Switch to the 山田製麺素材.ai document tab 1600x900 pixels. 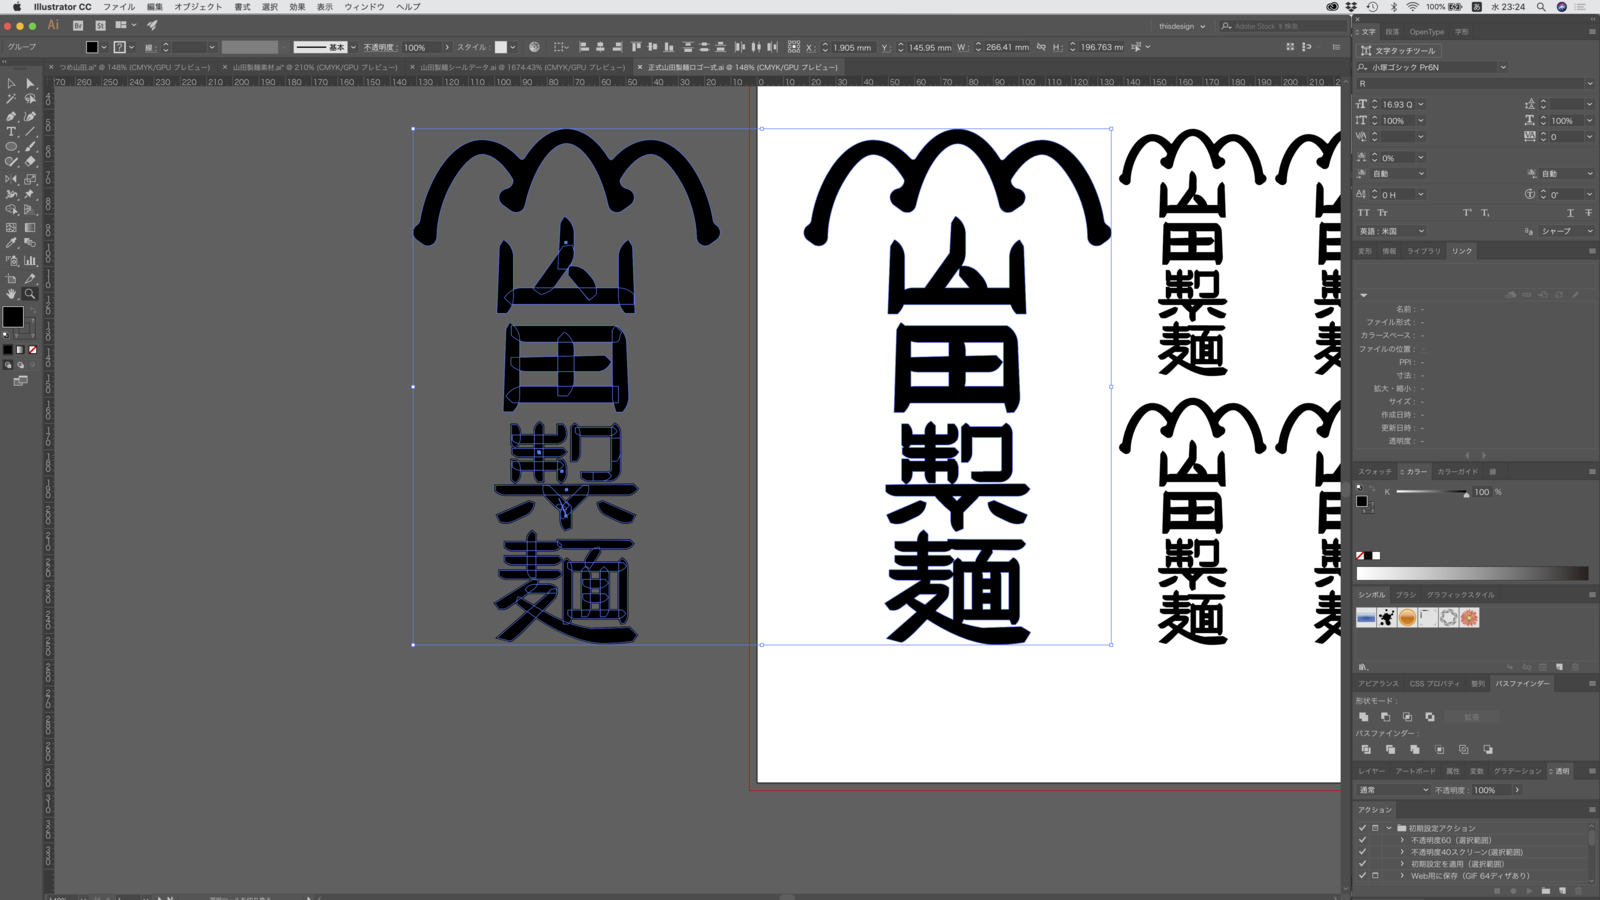click(314, 67)
